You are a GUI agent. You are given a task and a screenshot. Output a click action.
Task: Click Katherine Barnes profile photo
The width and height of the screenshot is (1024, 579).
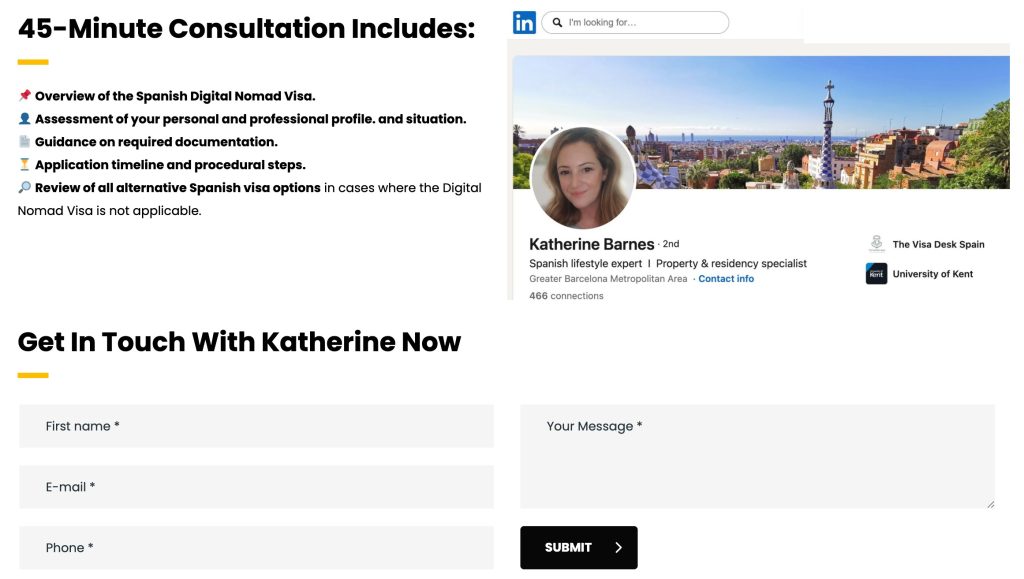click(x=582, y=178)
